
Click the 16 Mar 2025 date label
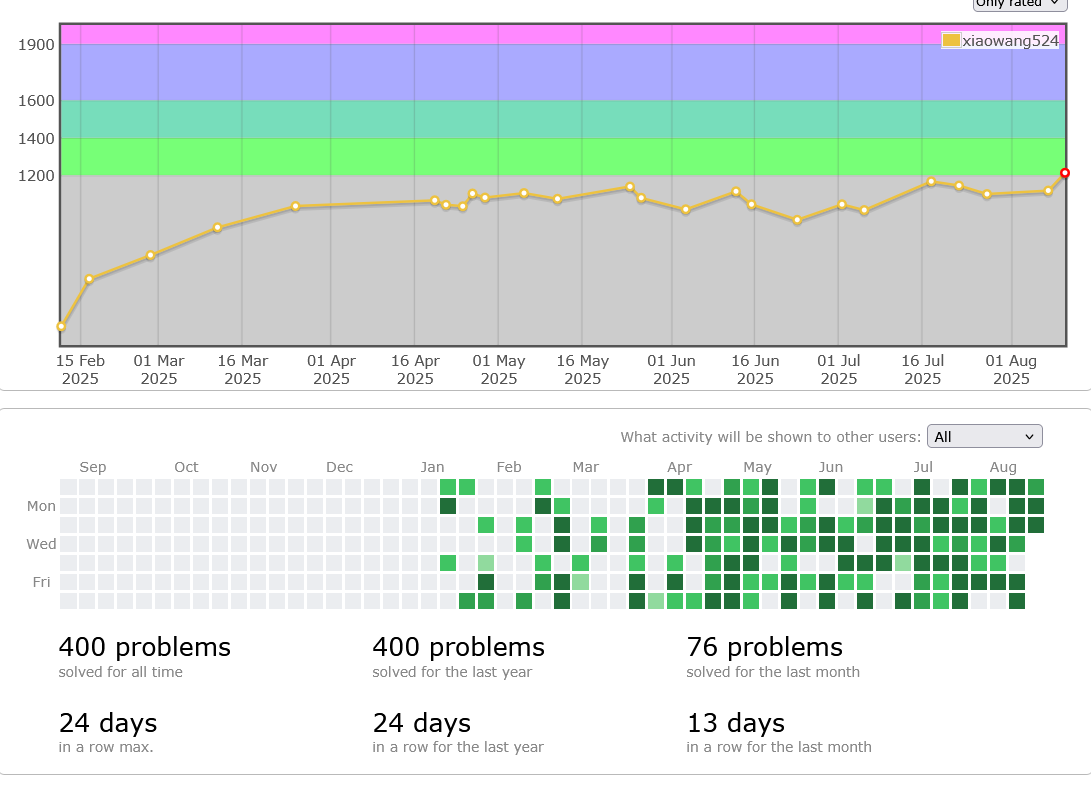tap(242, 370)
